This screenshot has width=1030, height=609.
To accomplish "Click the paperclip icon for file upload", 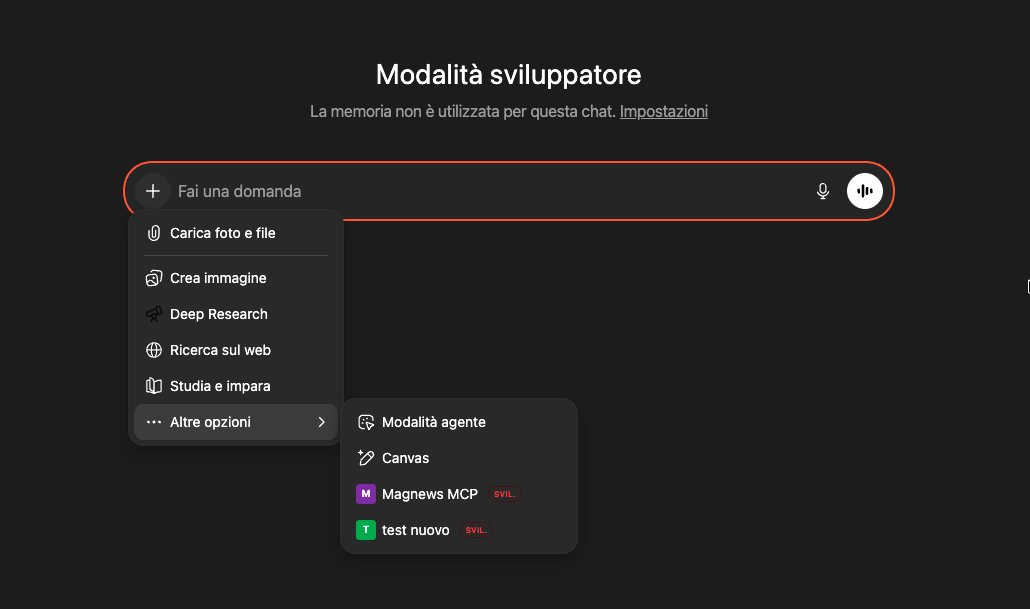I will point(154,233).
